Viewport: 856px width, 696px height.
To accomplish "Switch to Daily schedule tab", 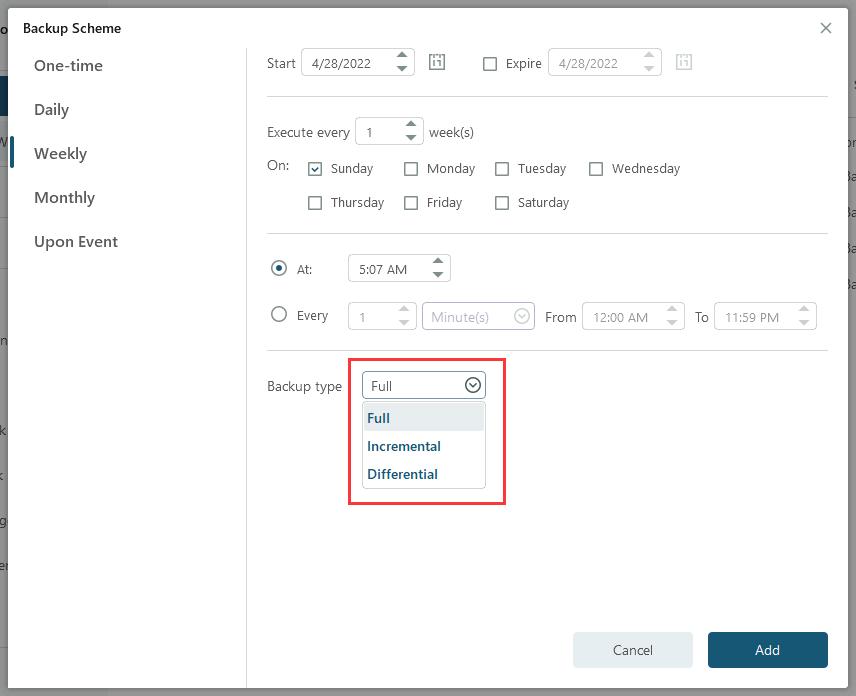I will 51,110.
